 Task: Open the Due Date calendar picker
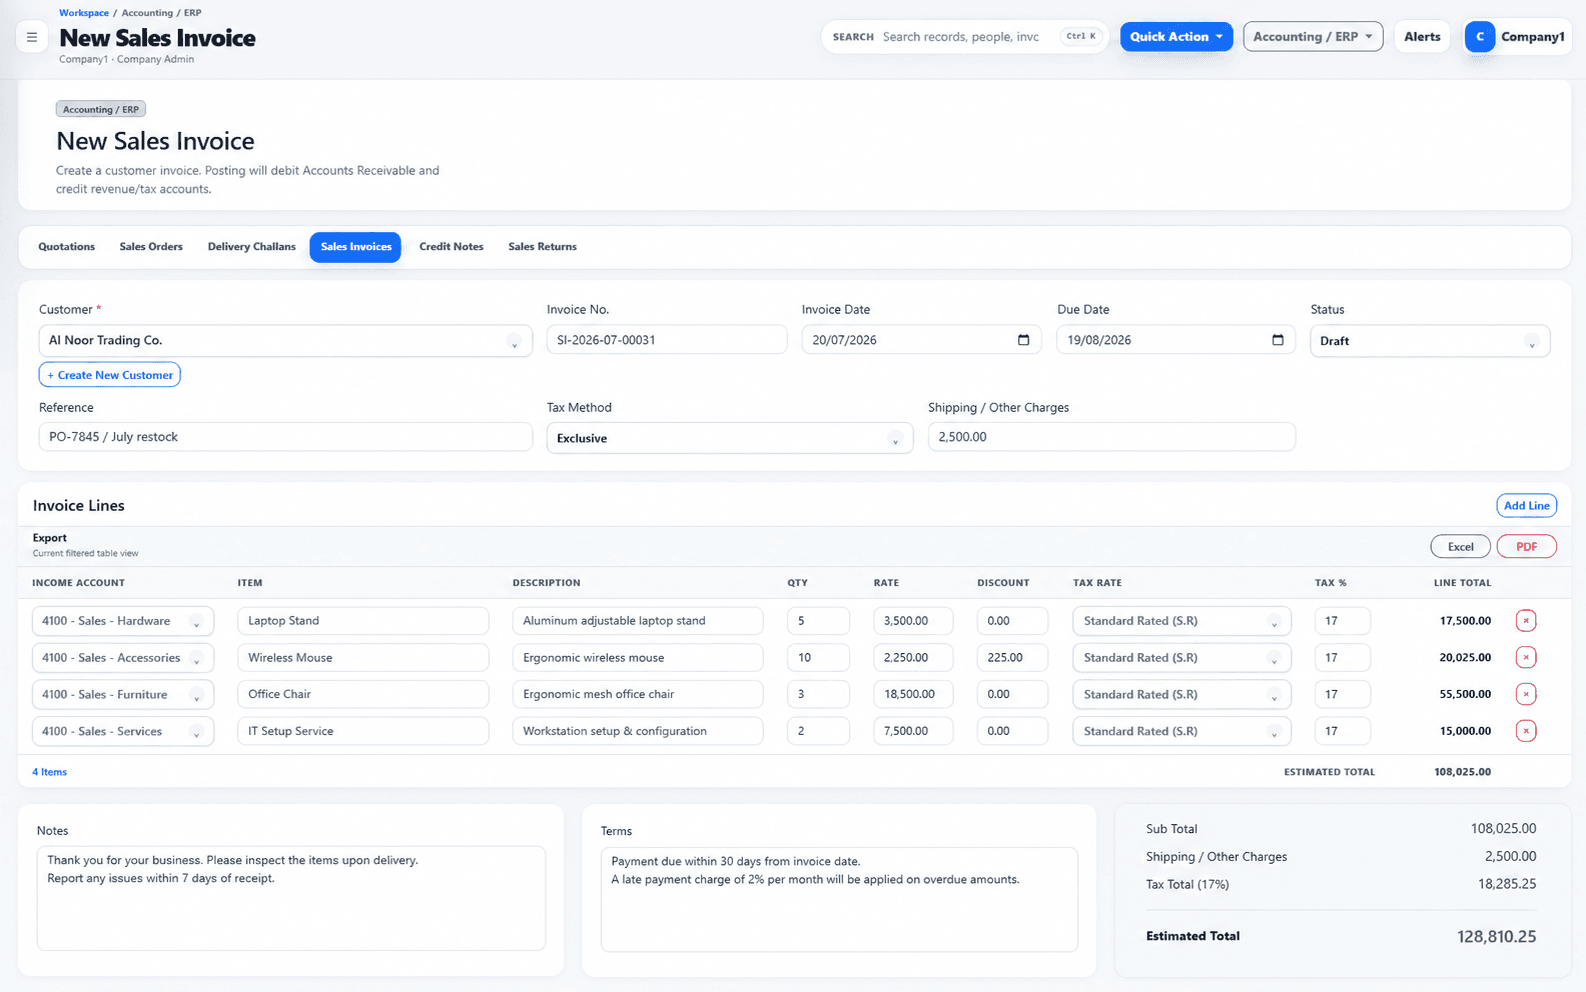tap(1277, 340)
